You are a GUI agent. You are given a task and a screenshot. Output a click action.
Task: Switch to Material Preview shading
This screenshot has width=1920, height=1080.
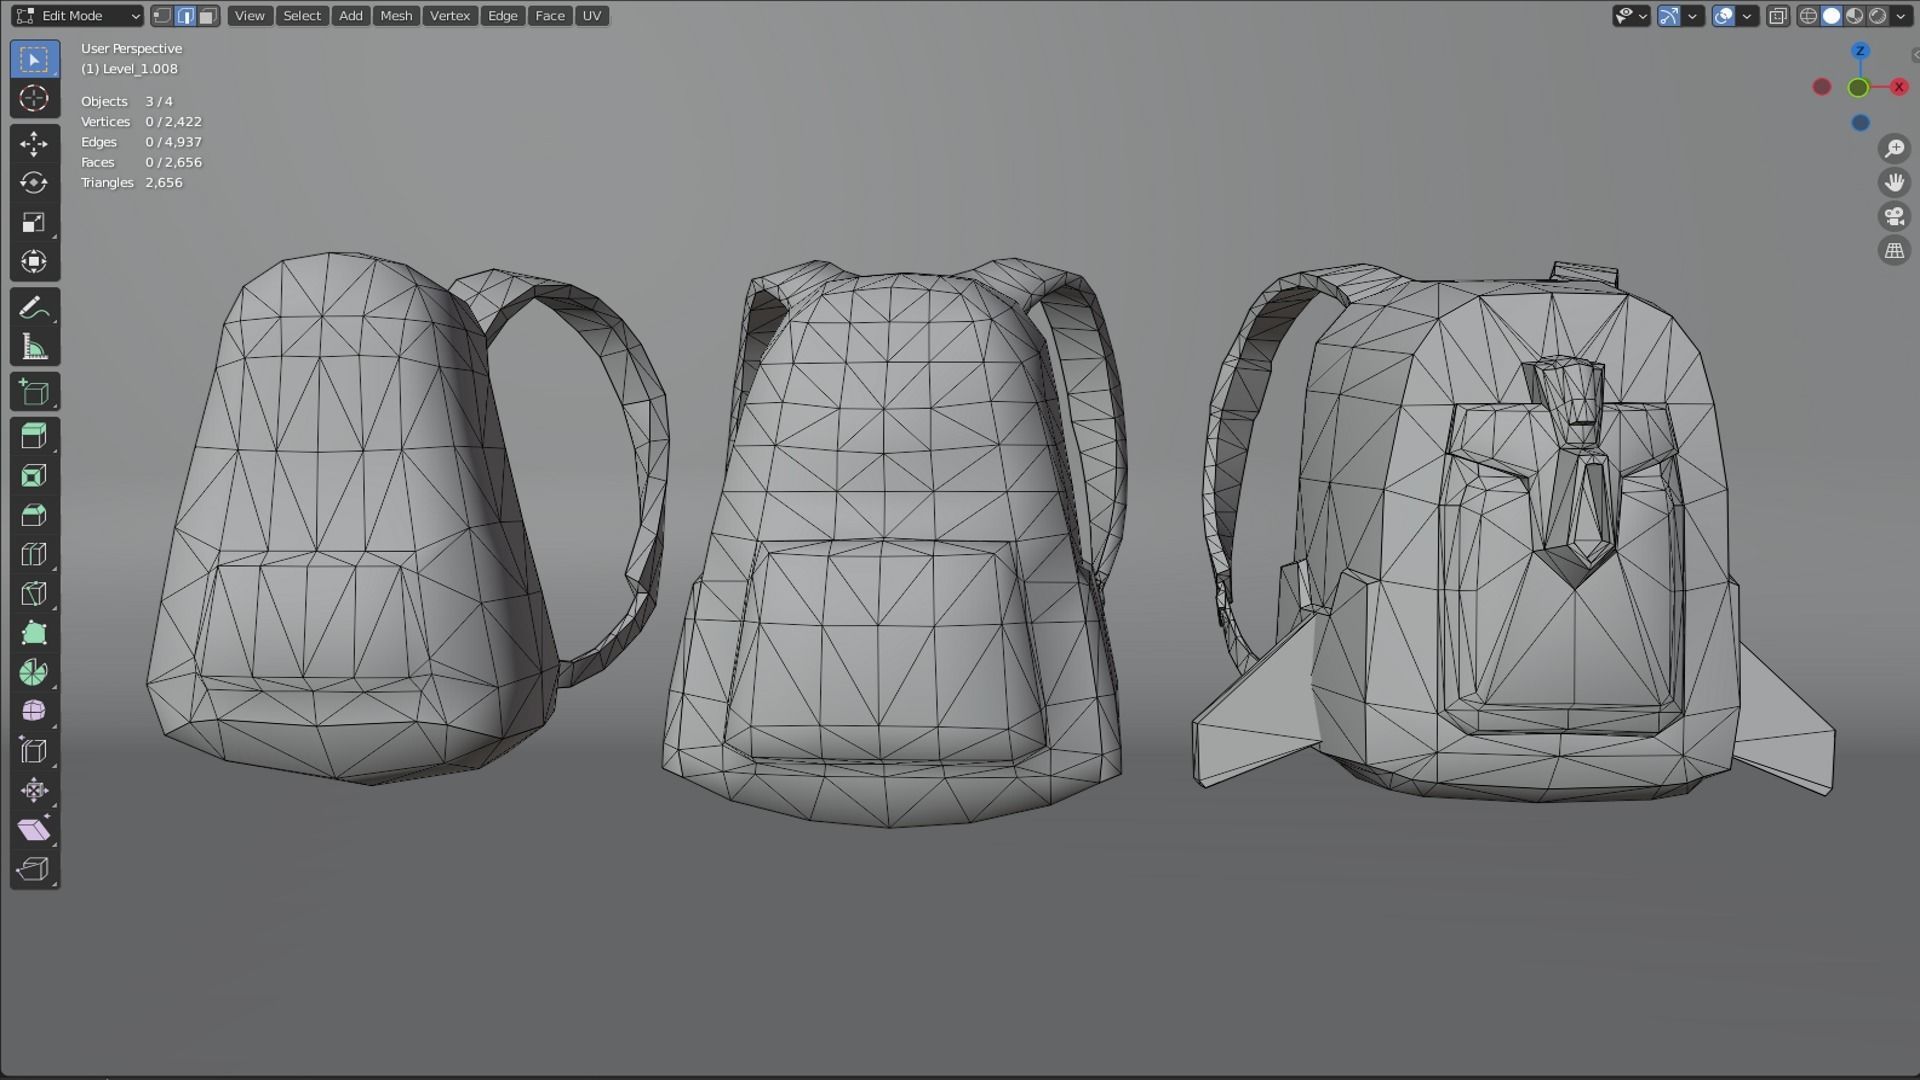[x=1854, y=16]
